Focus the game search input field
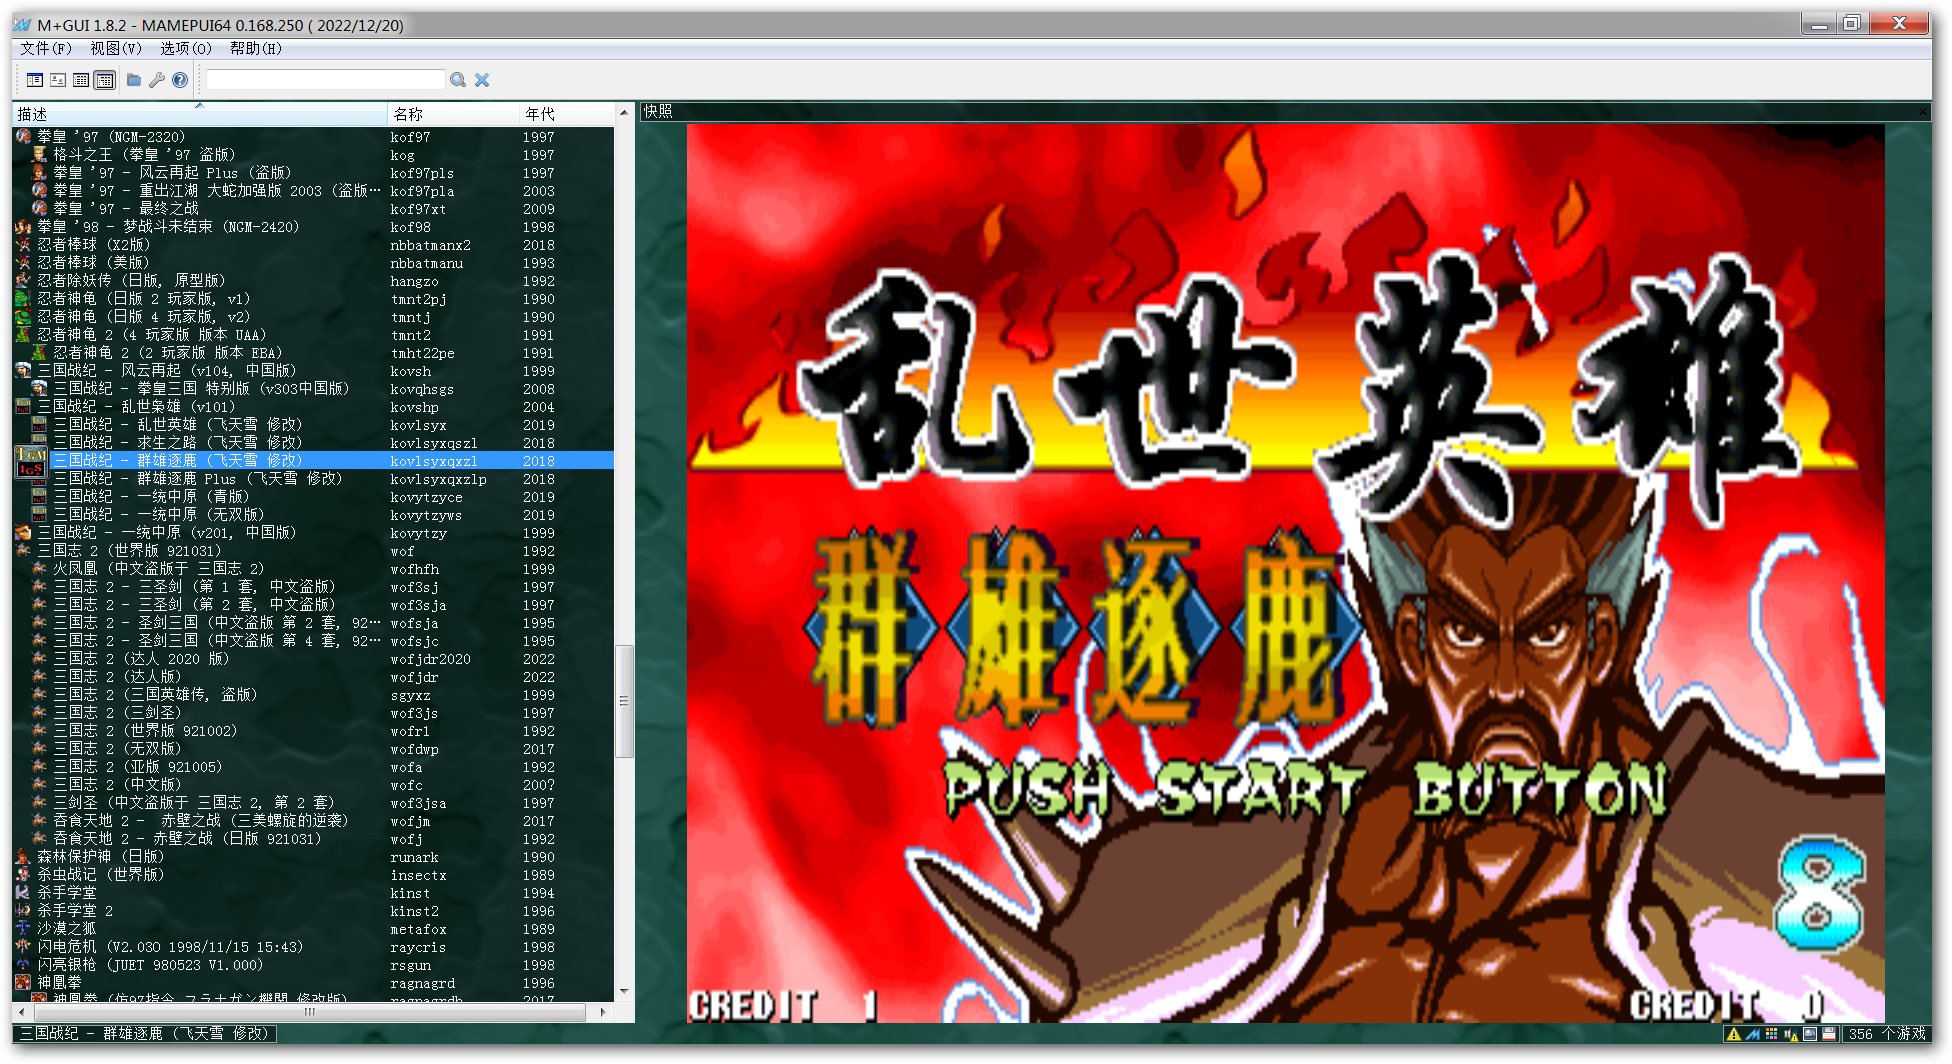This screenshot has height=1064, width=1952. pos(325,80)
